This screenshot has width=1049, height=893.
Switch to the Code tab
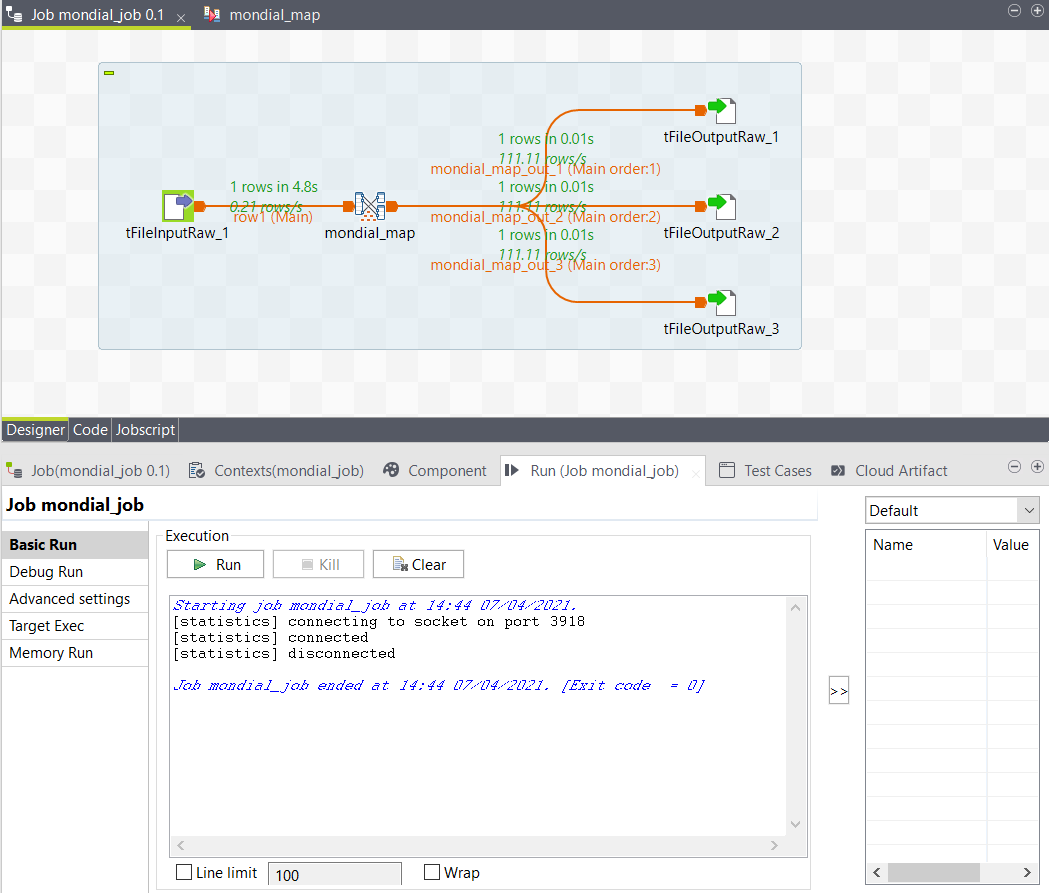click(90, 430)
